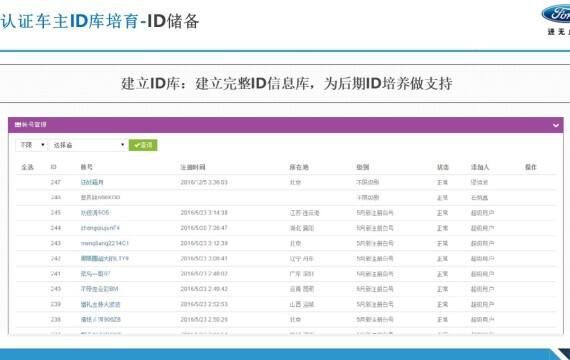The width and height of the screenshot is (570, 360).
Task: Click the ID column header
Action: coord(53,167)
